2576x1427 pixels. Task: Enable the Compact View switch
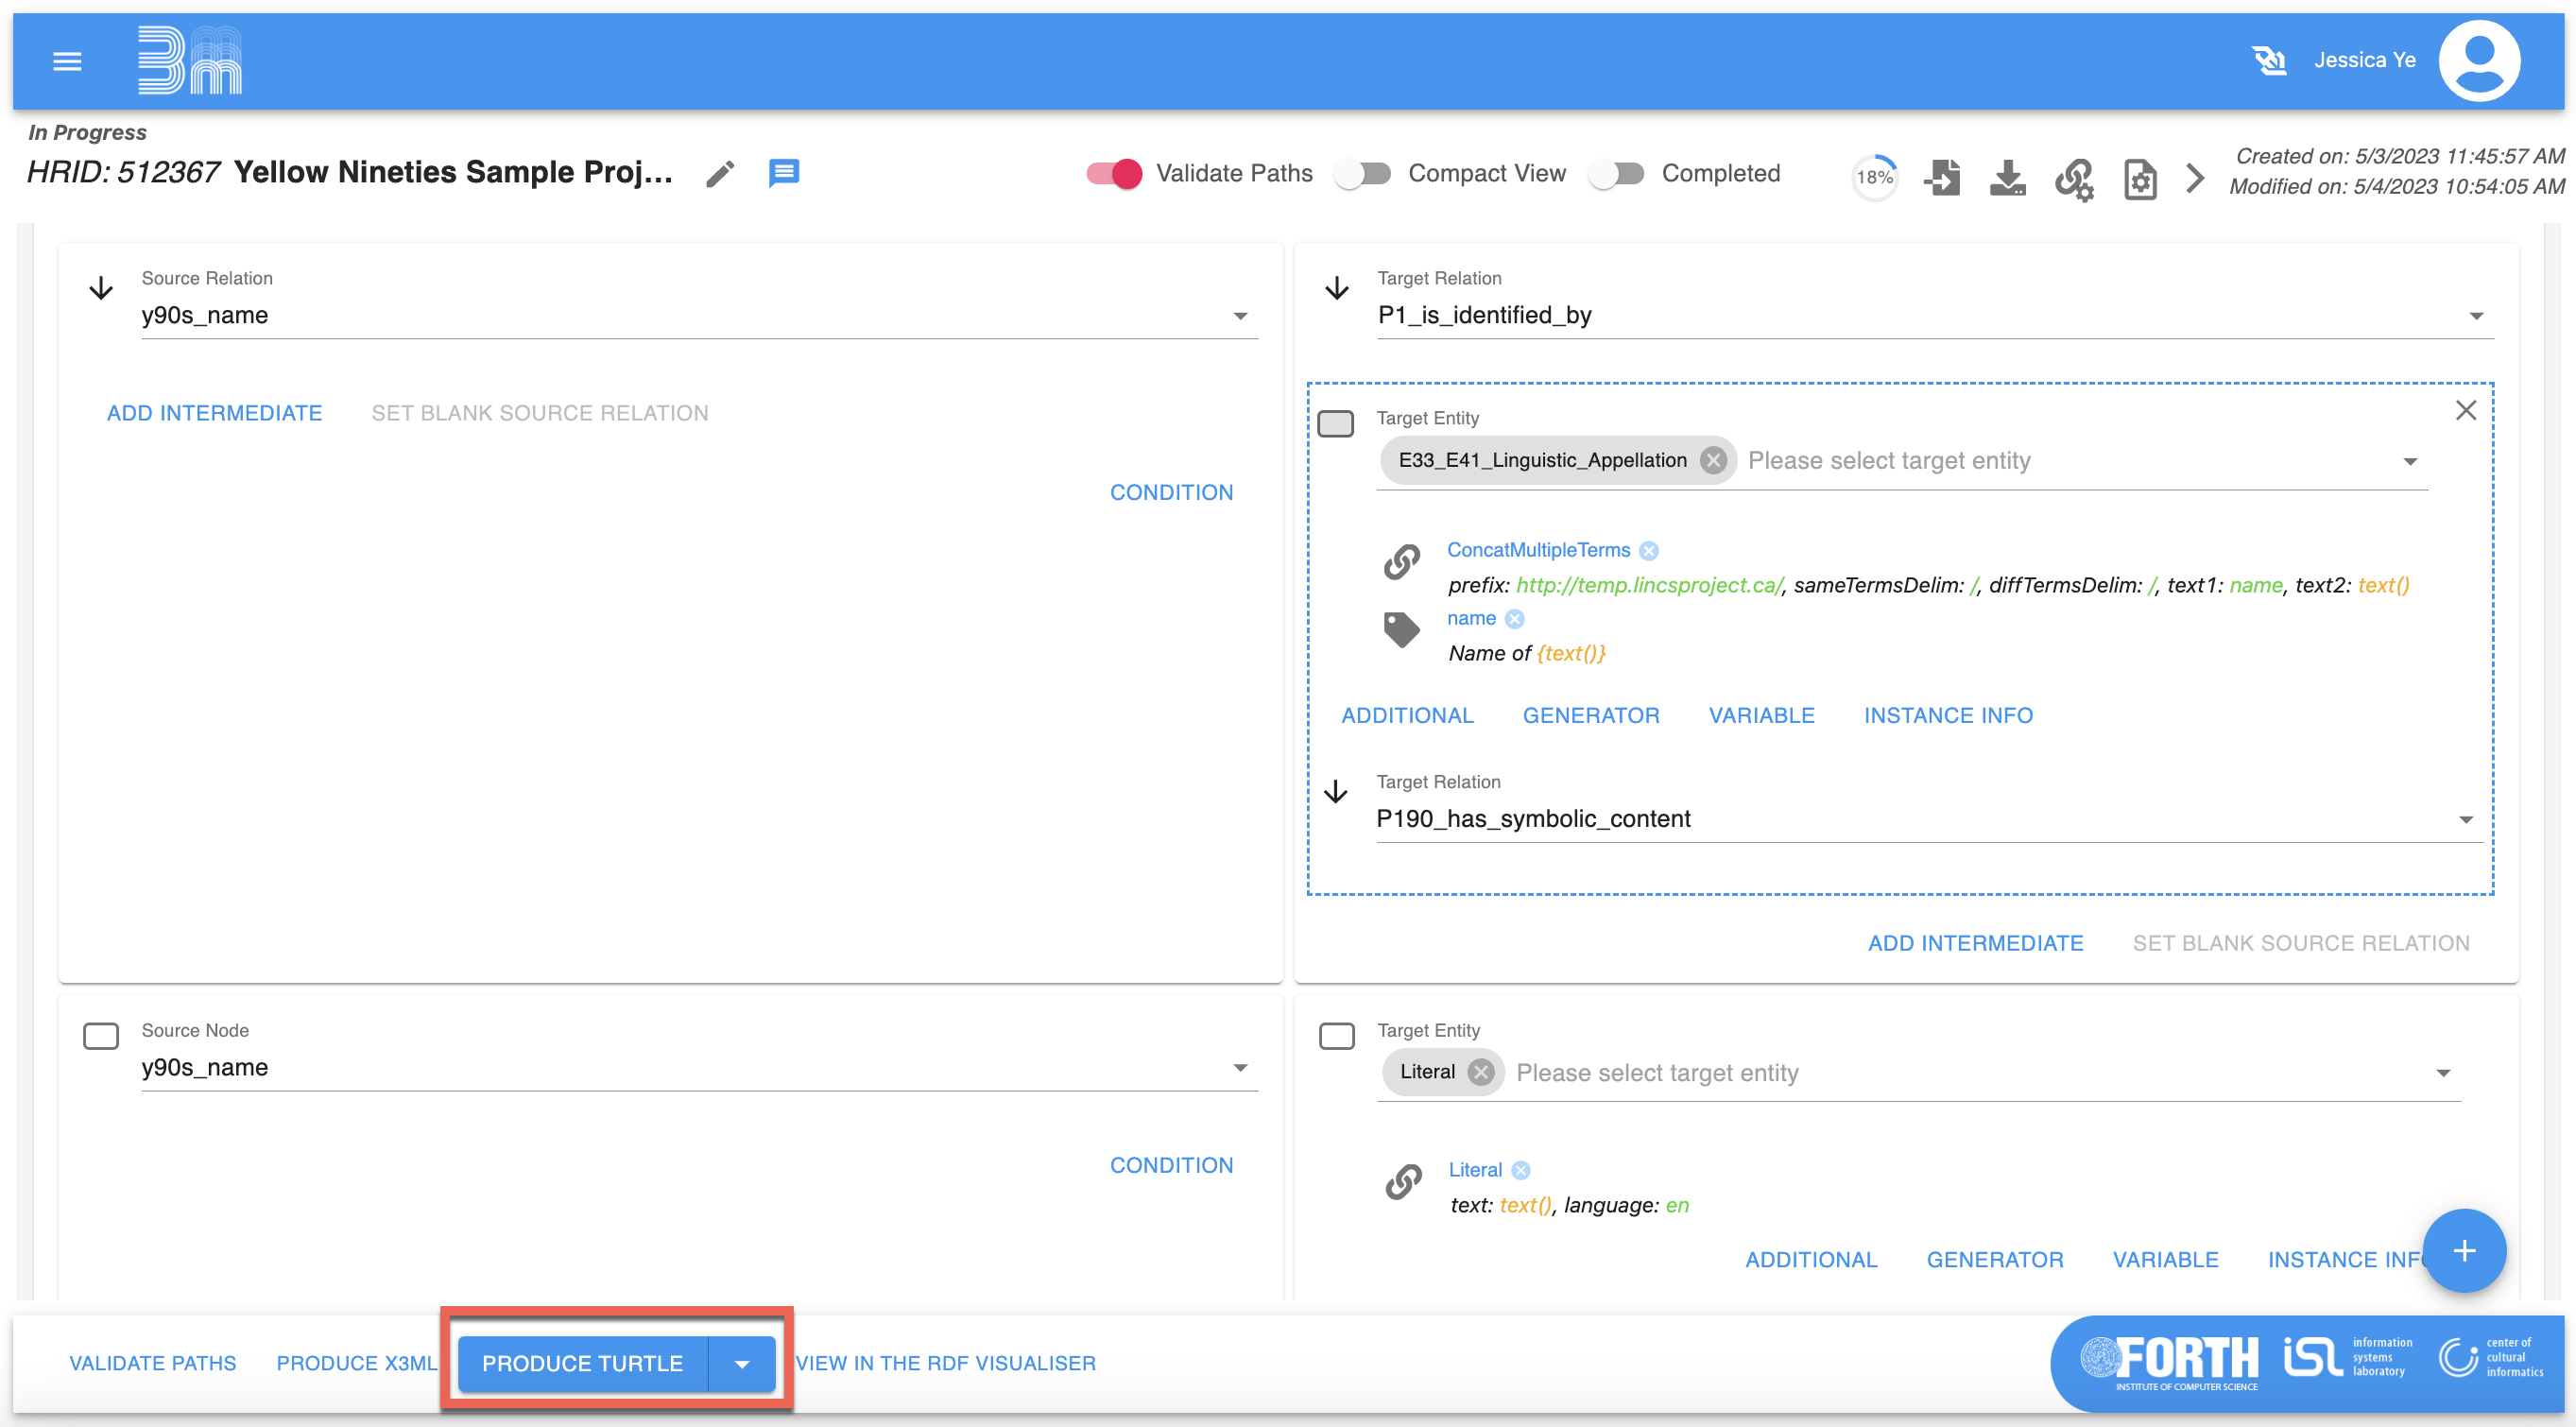(1364, 174)
